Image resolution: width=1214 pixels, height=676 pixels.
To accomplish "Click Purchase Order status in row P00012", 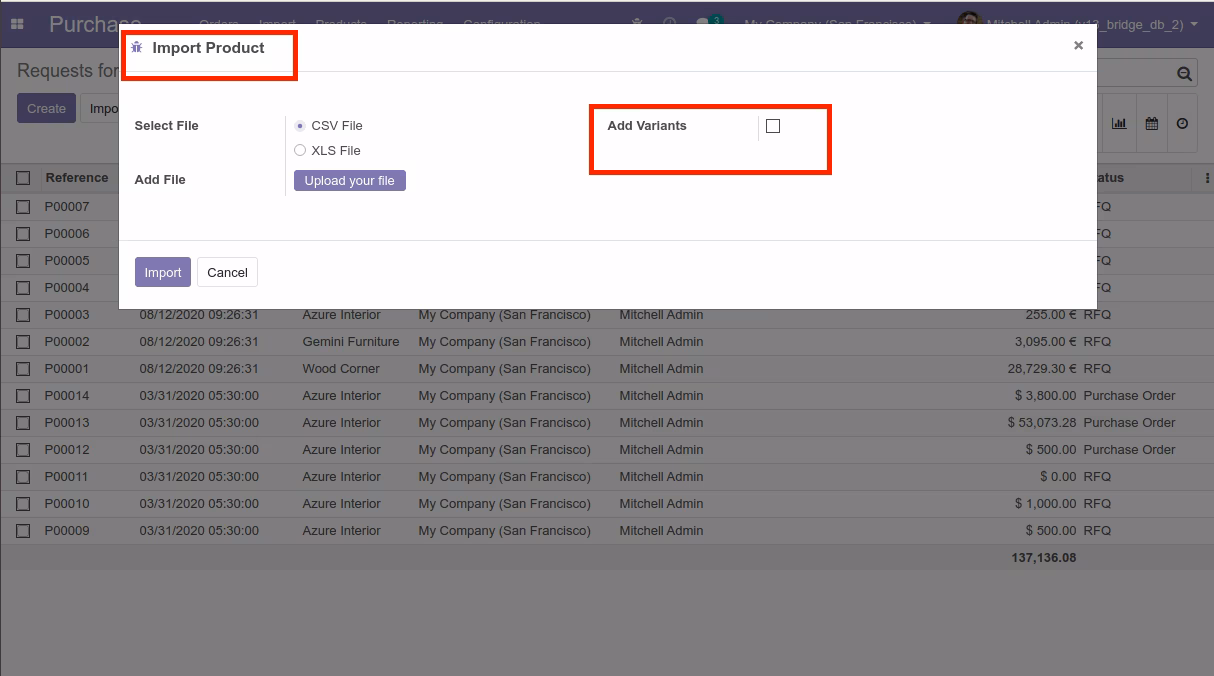I will 1129,450.
